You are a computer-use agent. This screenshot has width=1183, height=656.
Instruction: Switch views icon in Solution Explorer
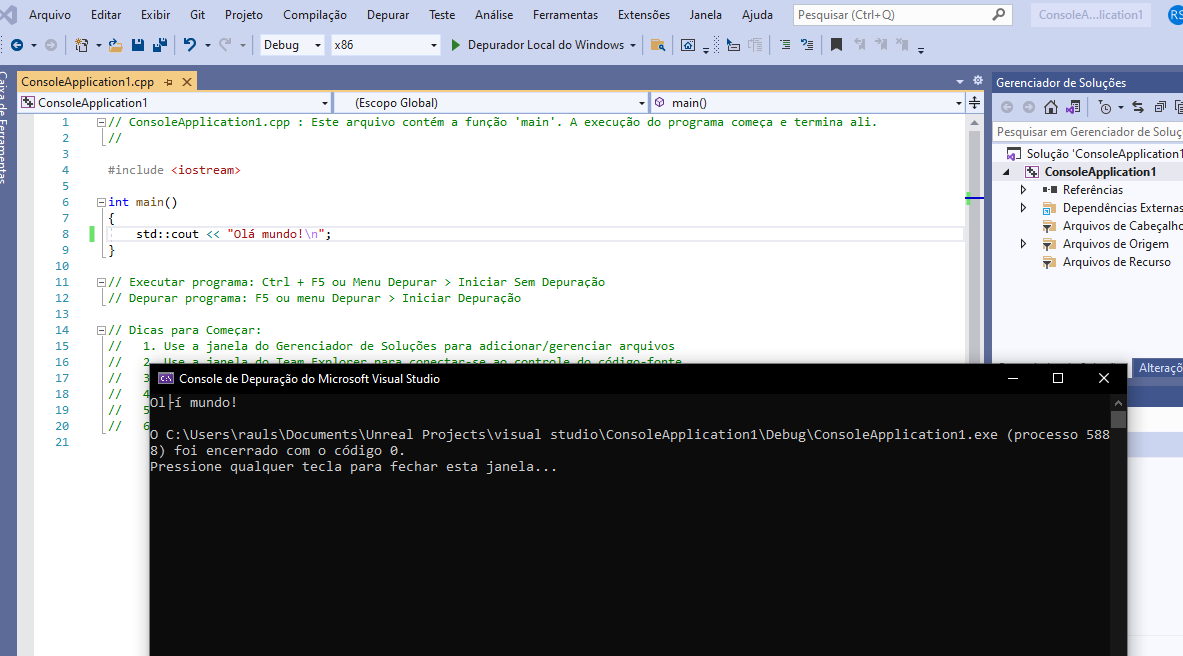tap(1073, 107)
